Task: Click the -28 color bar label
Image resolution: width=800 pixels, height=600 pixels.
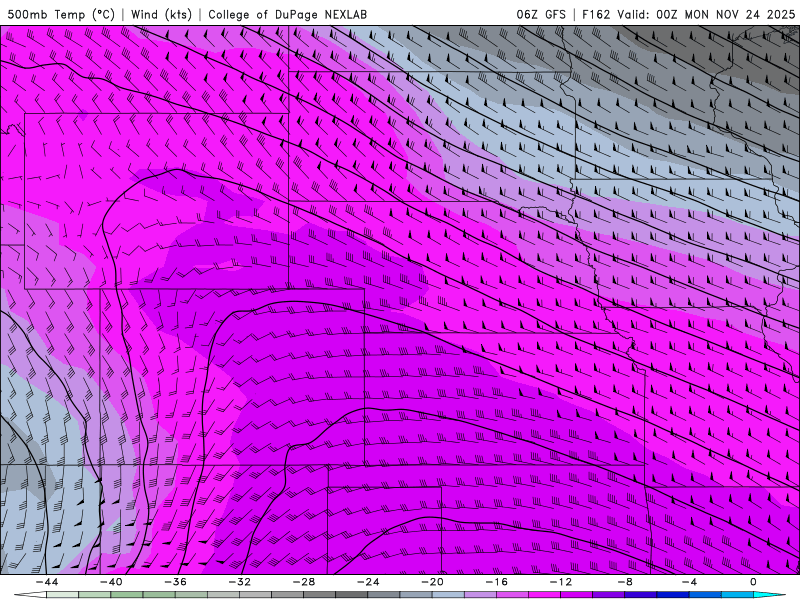Action: pyautogui.click(x=304, y=582)
